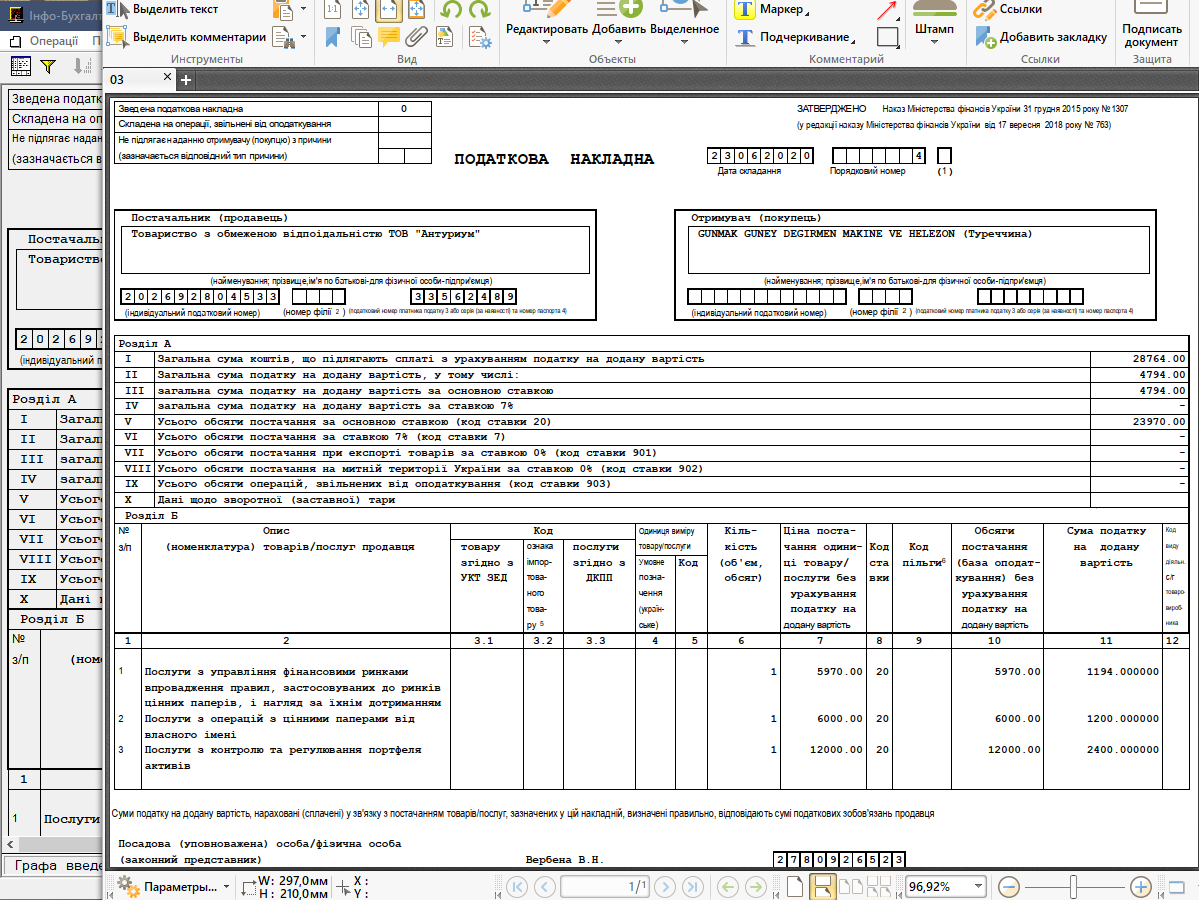Add a new tab with the plus button
1199x900 pixels.
pyautogui.click(x=186, y=80)
